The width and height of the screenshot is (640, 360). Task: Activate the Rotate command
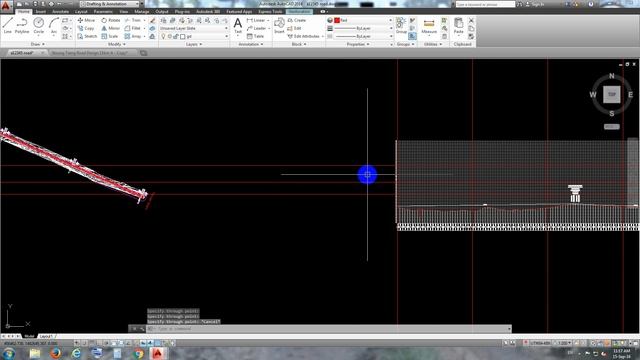click(111, 20)
